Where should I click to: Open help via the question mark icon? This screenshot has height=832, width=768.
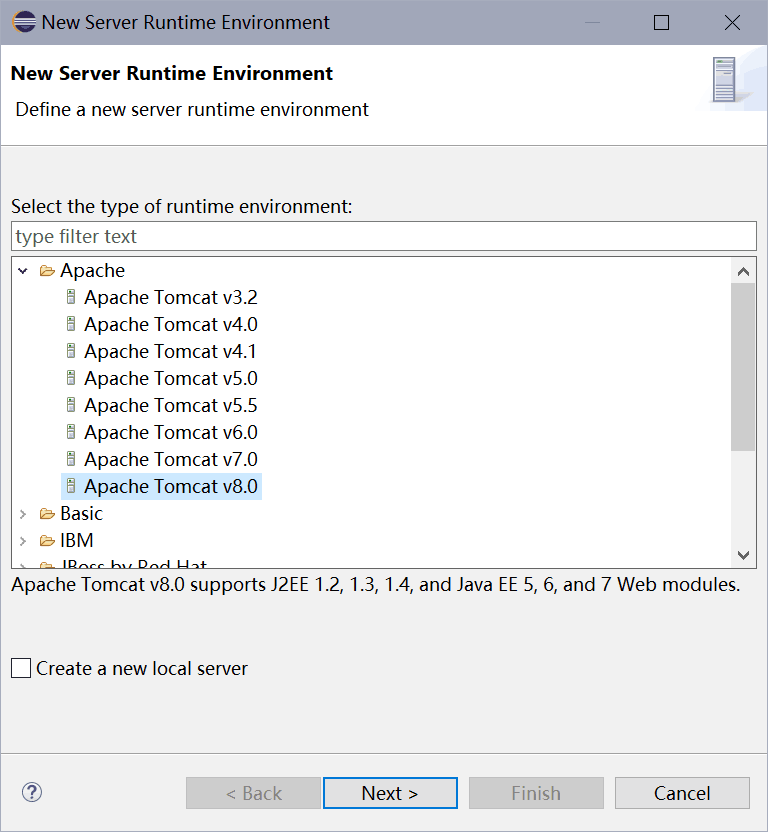click(31, 792)
